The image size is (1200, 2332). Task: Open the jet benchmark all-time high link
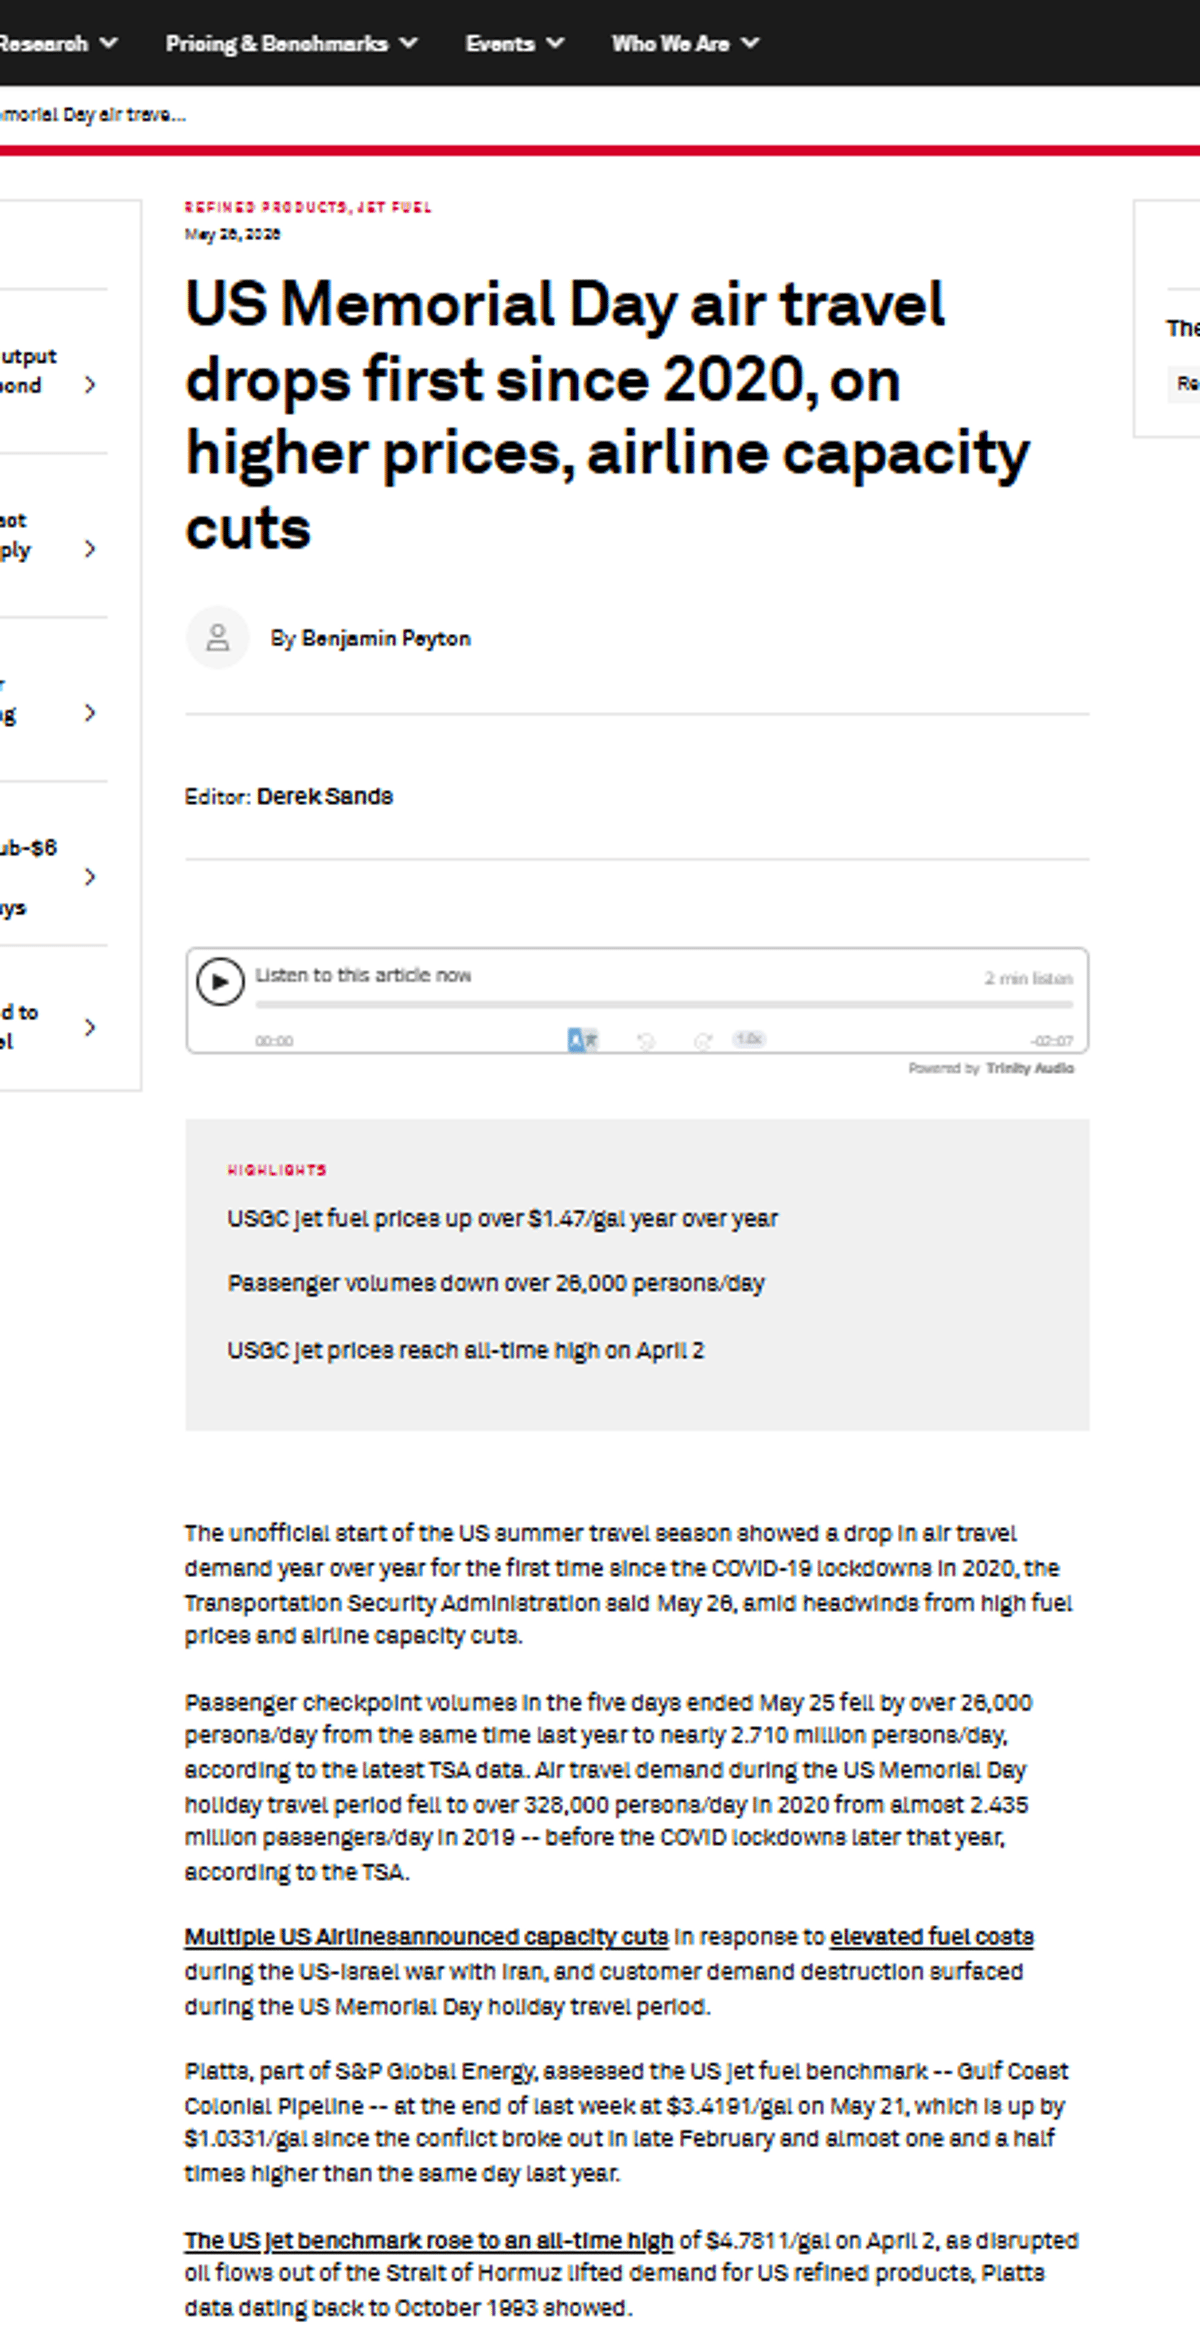pos(429,2240)
